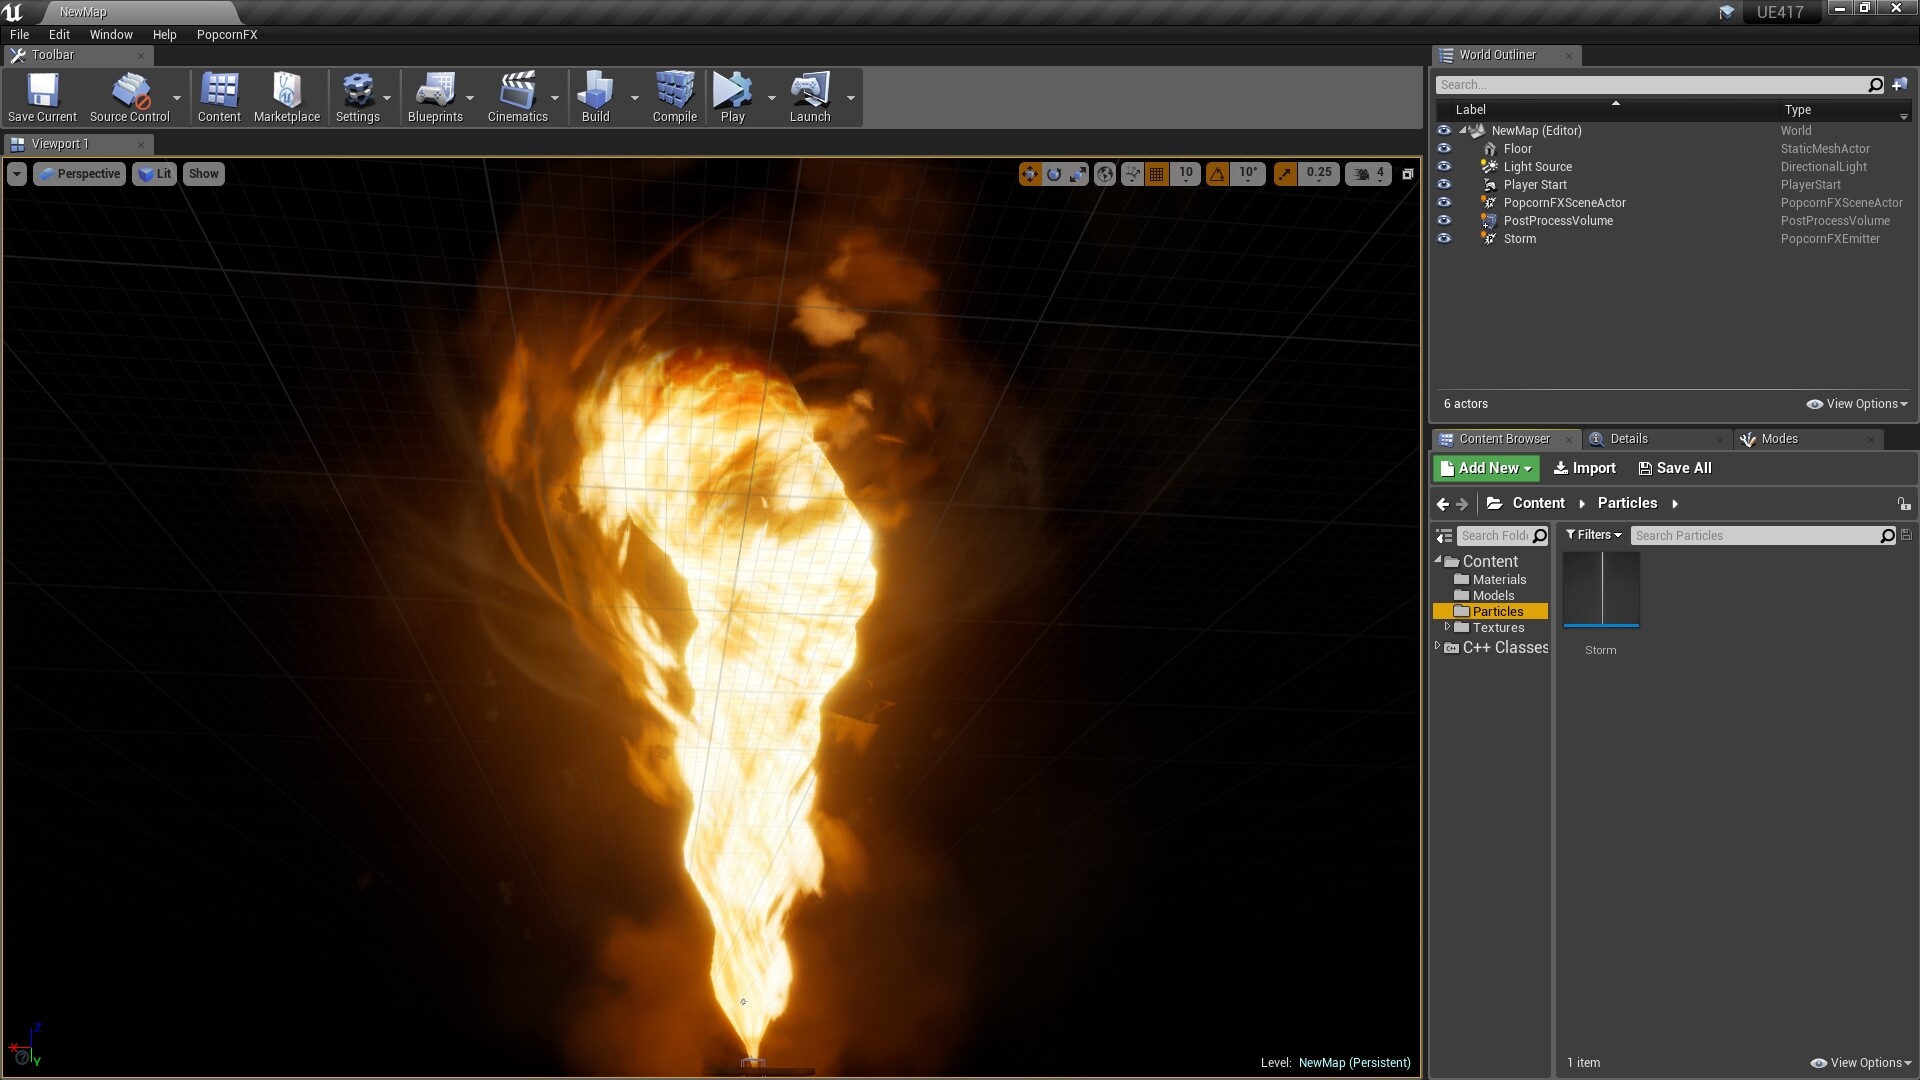Open Cinematics toolbar menu
Viewport: 1920px width, 1080px height.
pyautogui.click(x=519, y=96)
